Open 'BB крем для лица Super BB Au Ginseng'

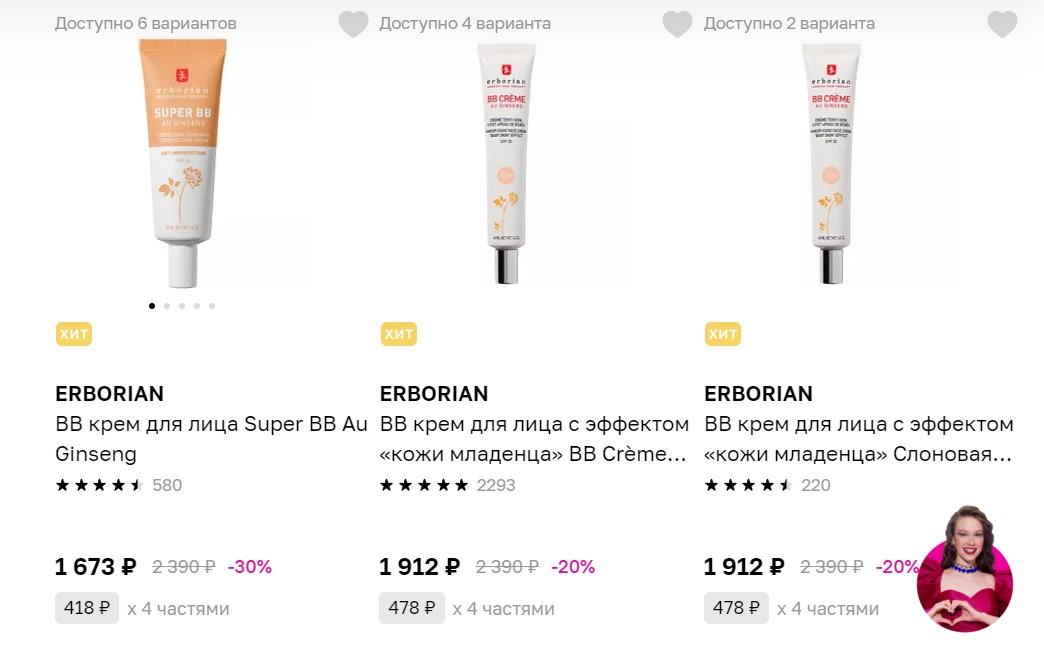click(x=211, y=438)
